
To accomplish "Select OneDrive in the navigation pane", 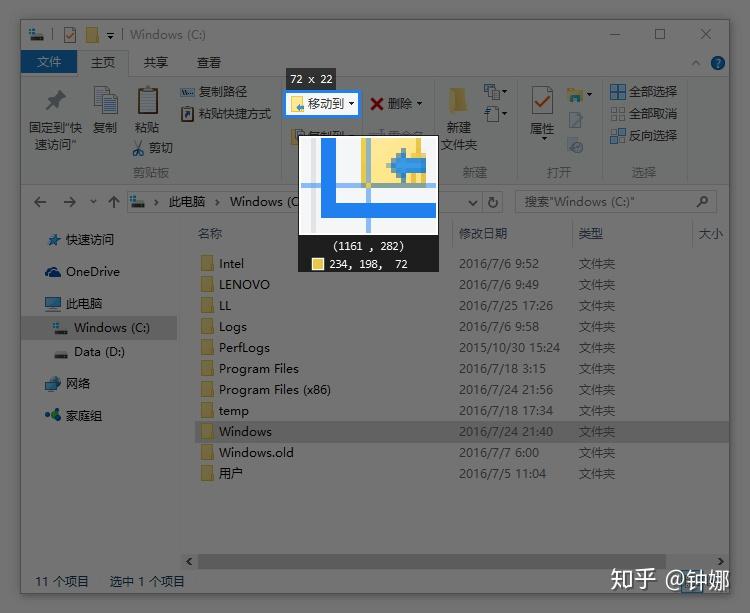I will pos(82,272).
